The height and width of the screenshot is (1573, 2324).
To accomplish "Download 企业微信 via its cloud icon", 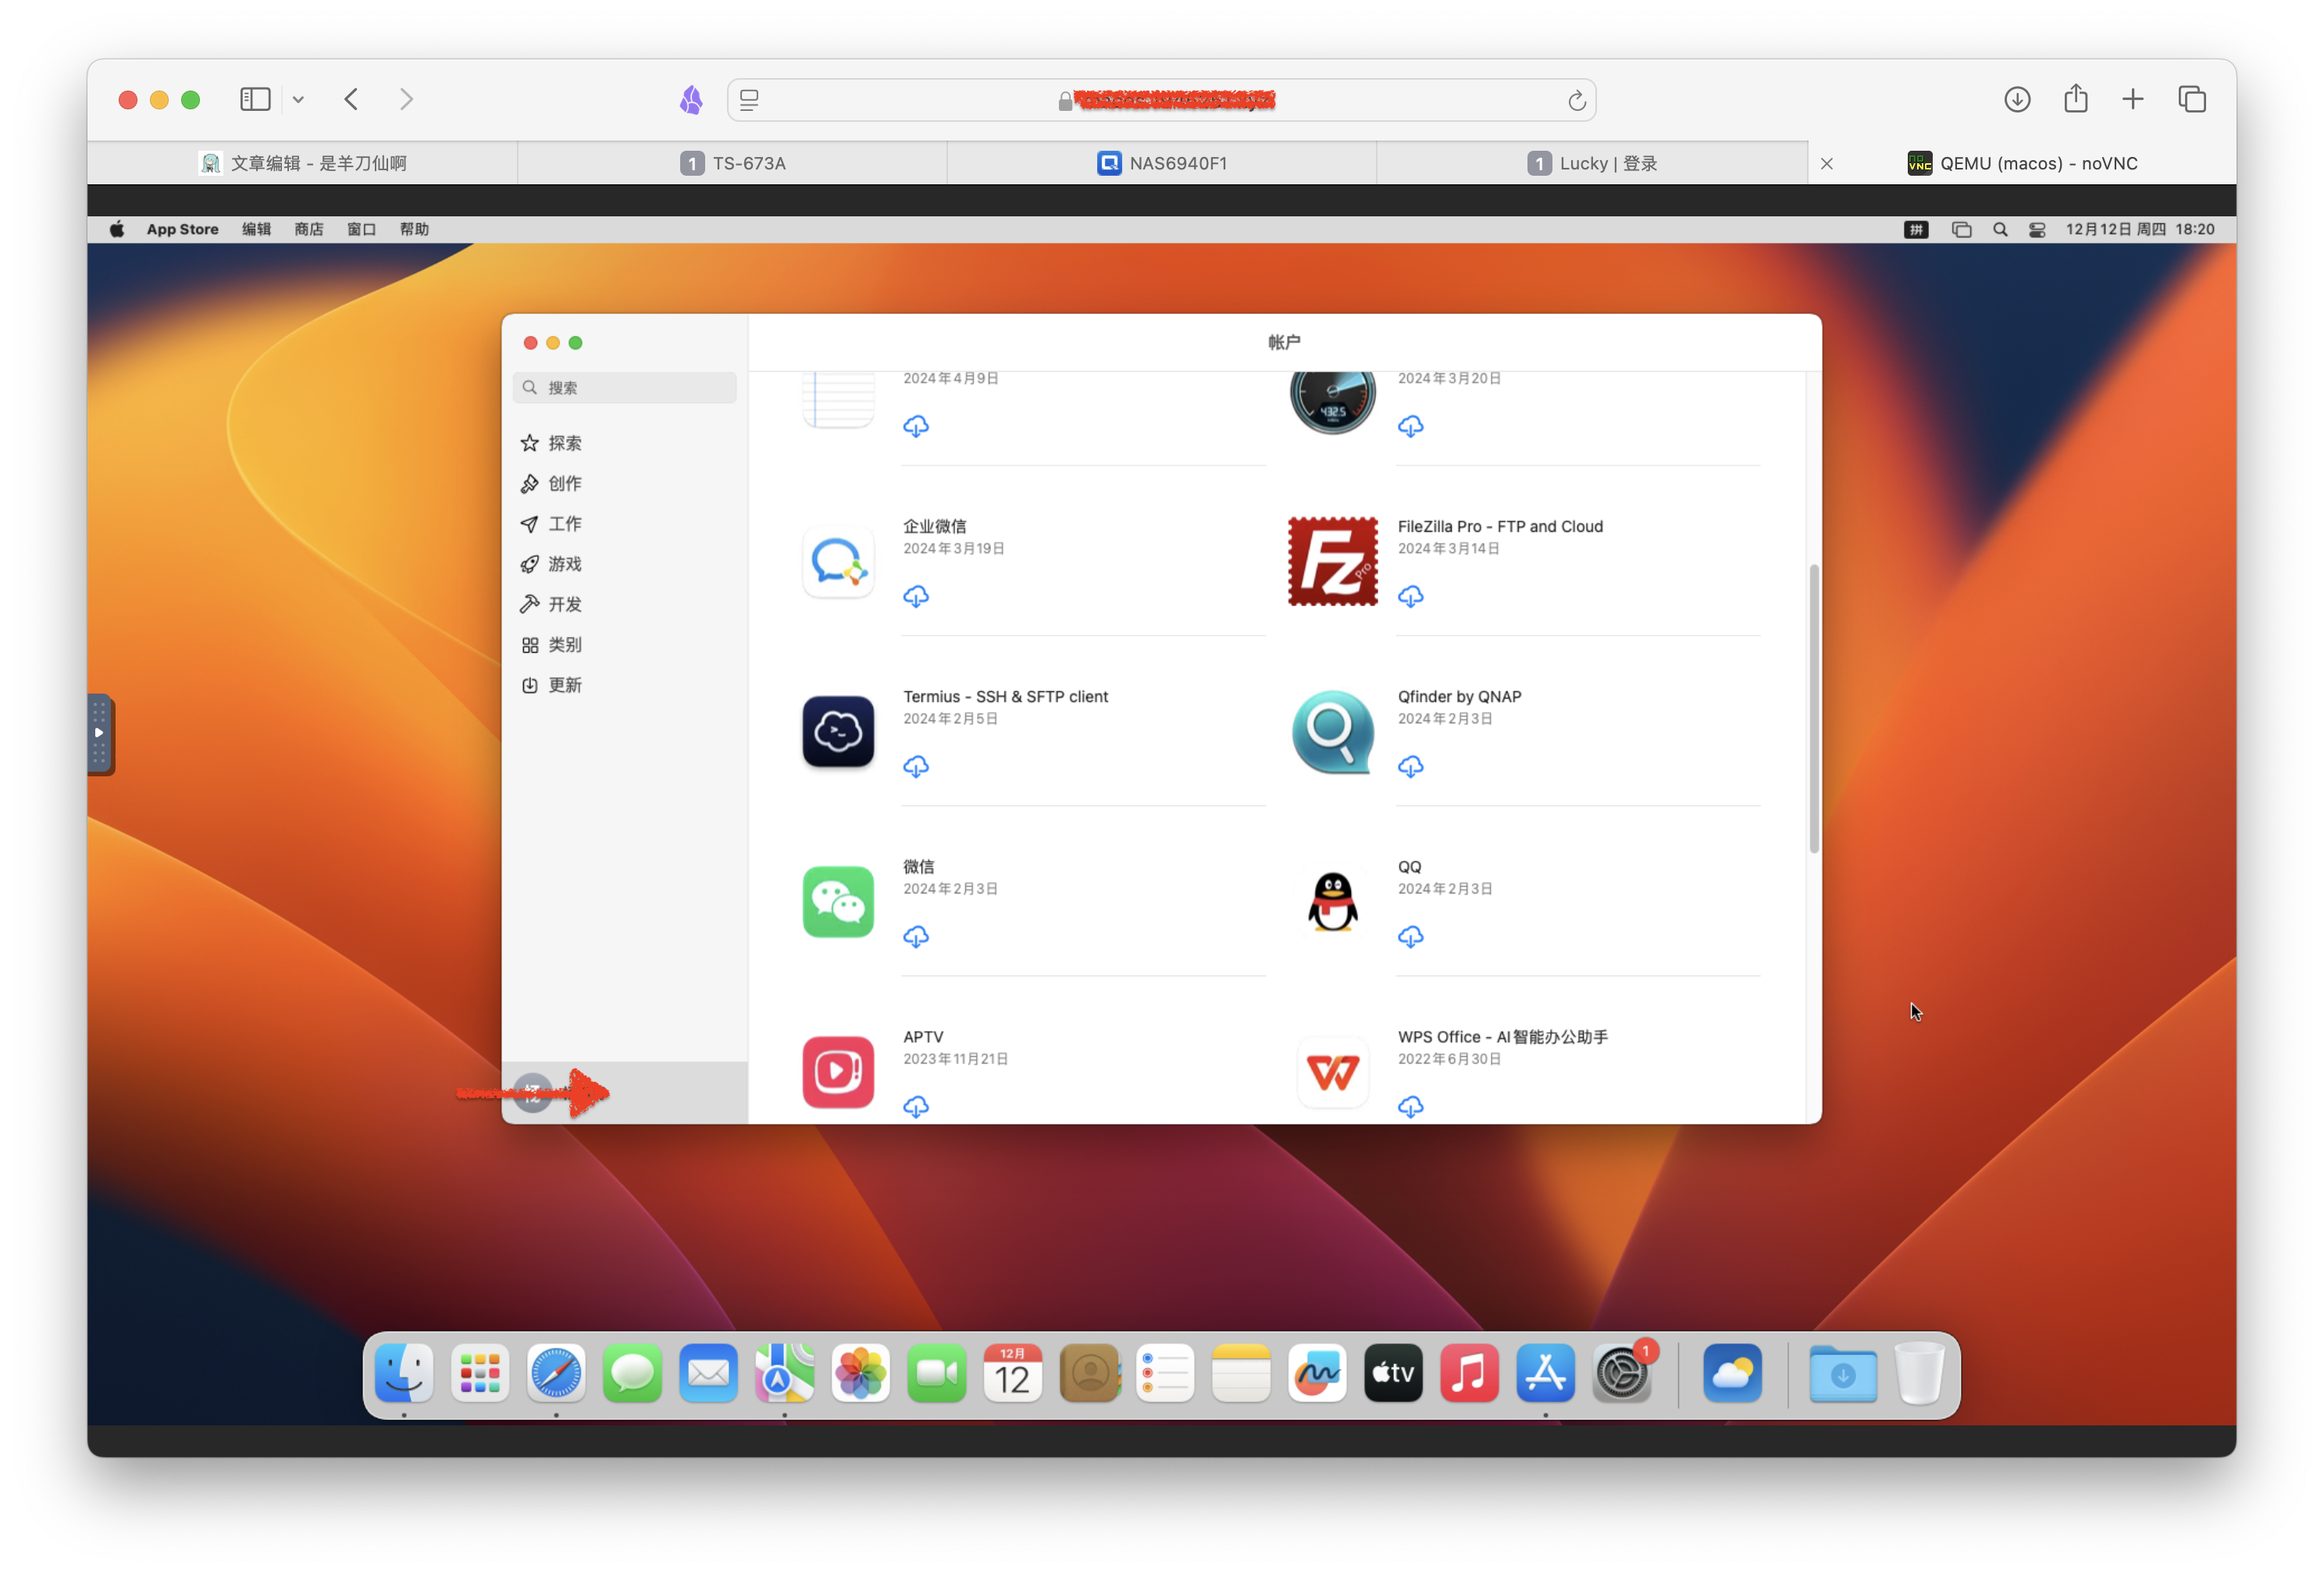I will tap(915, 597).
